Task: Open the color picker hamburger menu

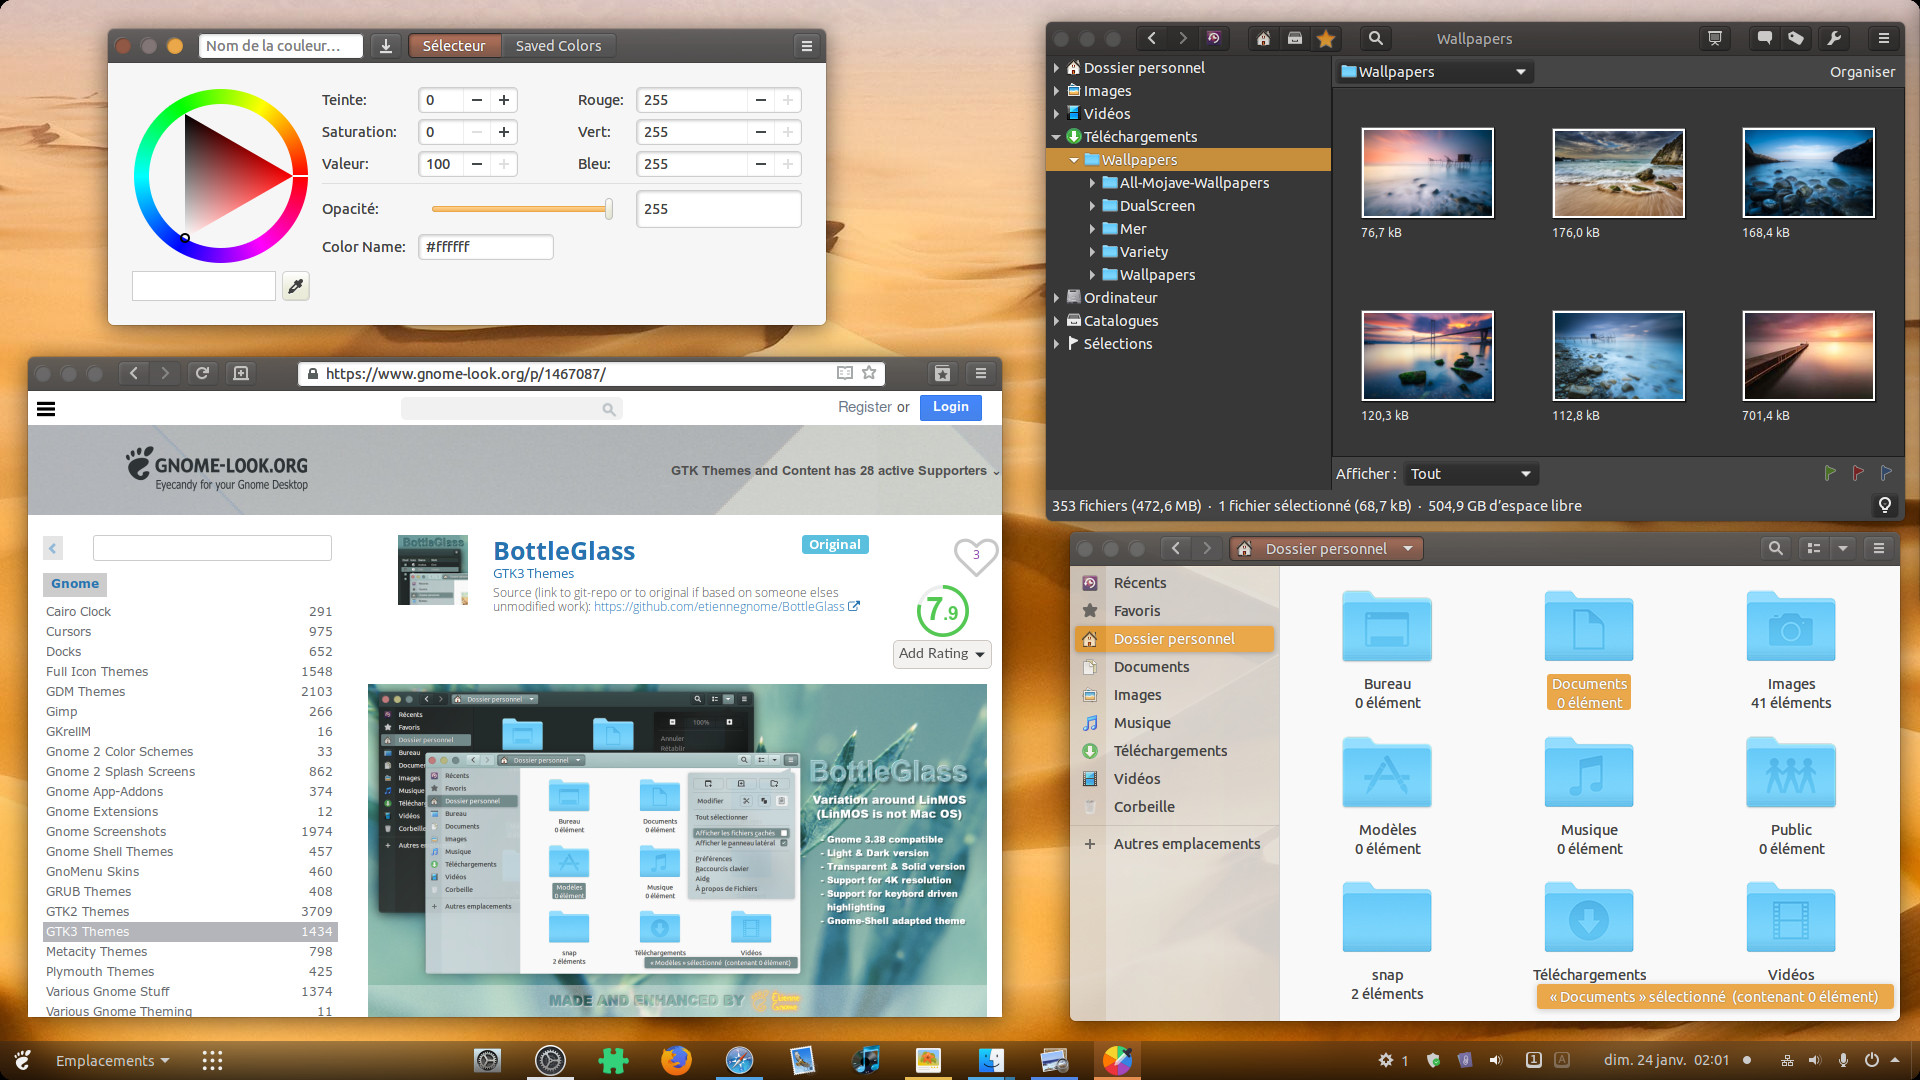Action: click(807, 46)
